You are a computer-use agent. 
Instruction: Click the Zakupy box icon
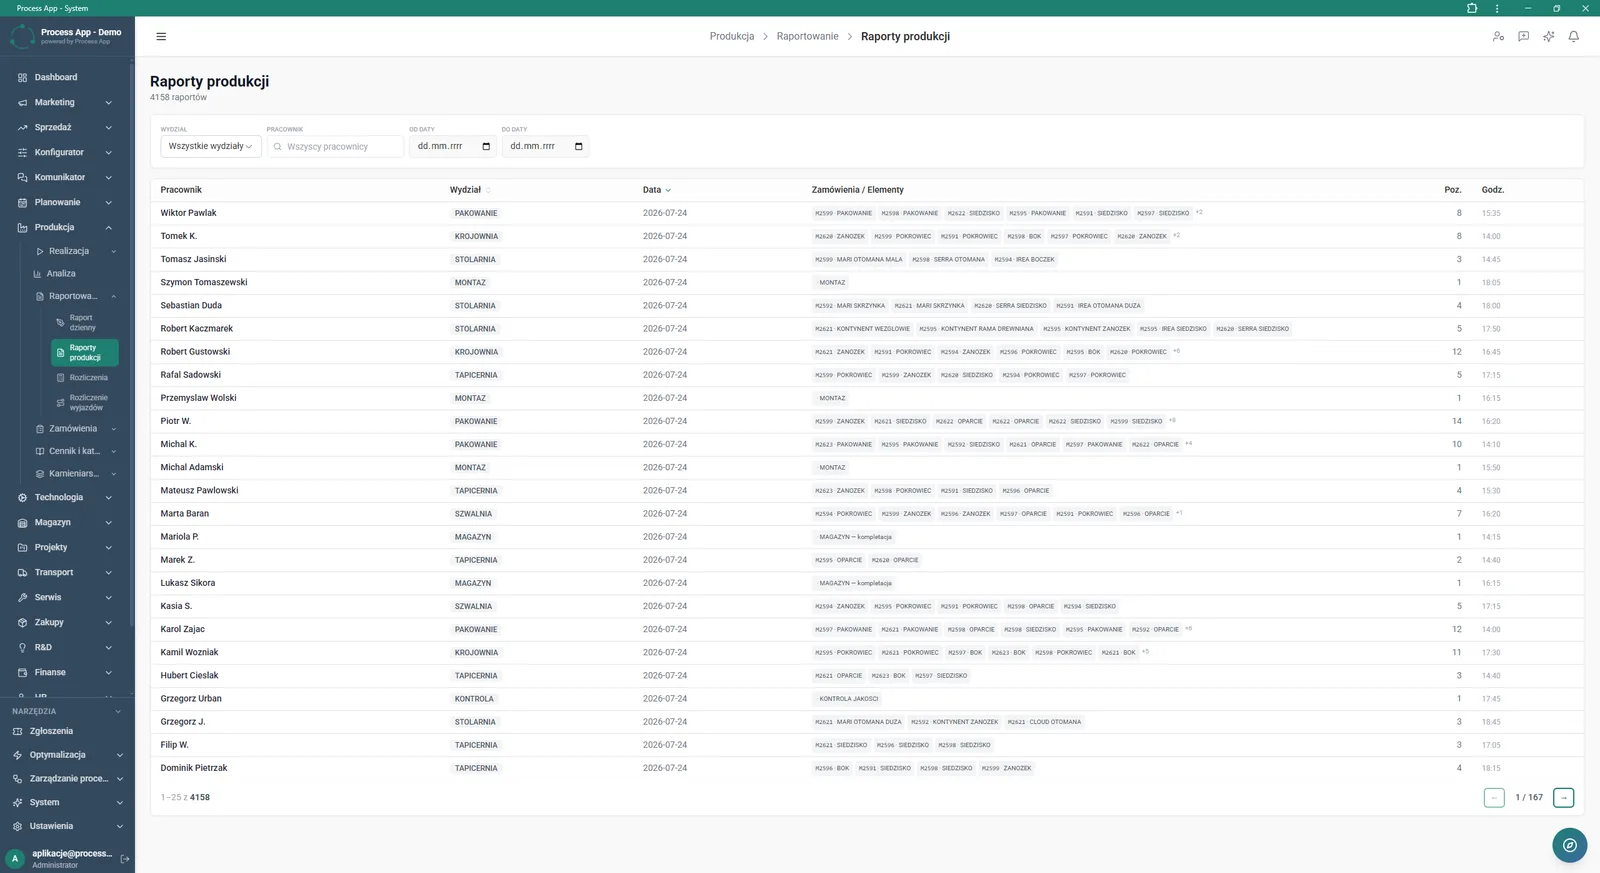click(22, 622)
